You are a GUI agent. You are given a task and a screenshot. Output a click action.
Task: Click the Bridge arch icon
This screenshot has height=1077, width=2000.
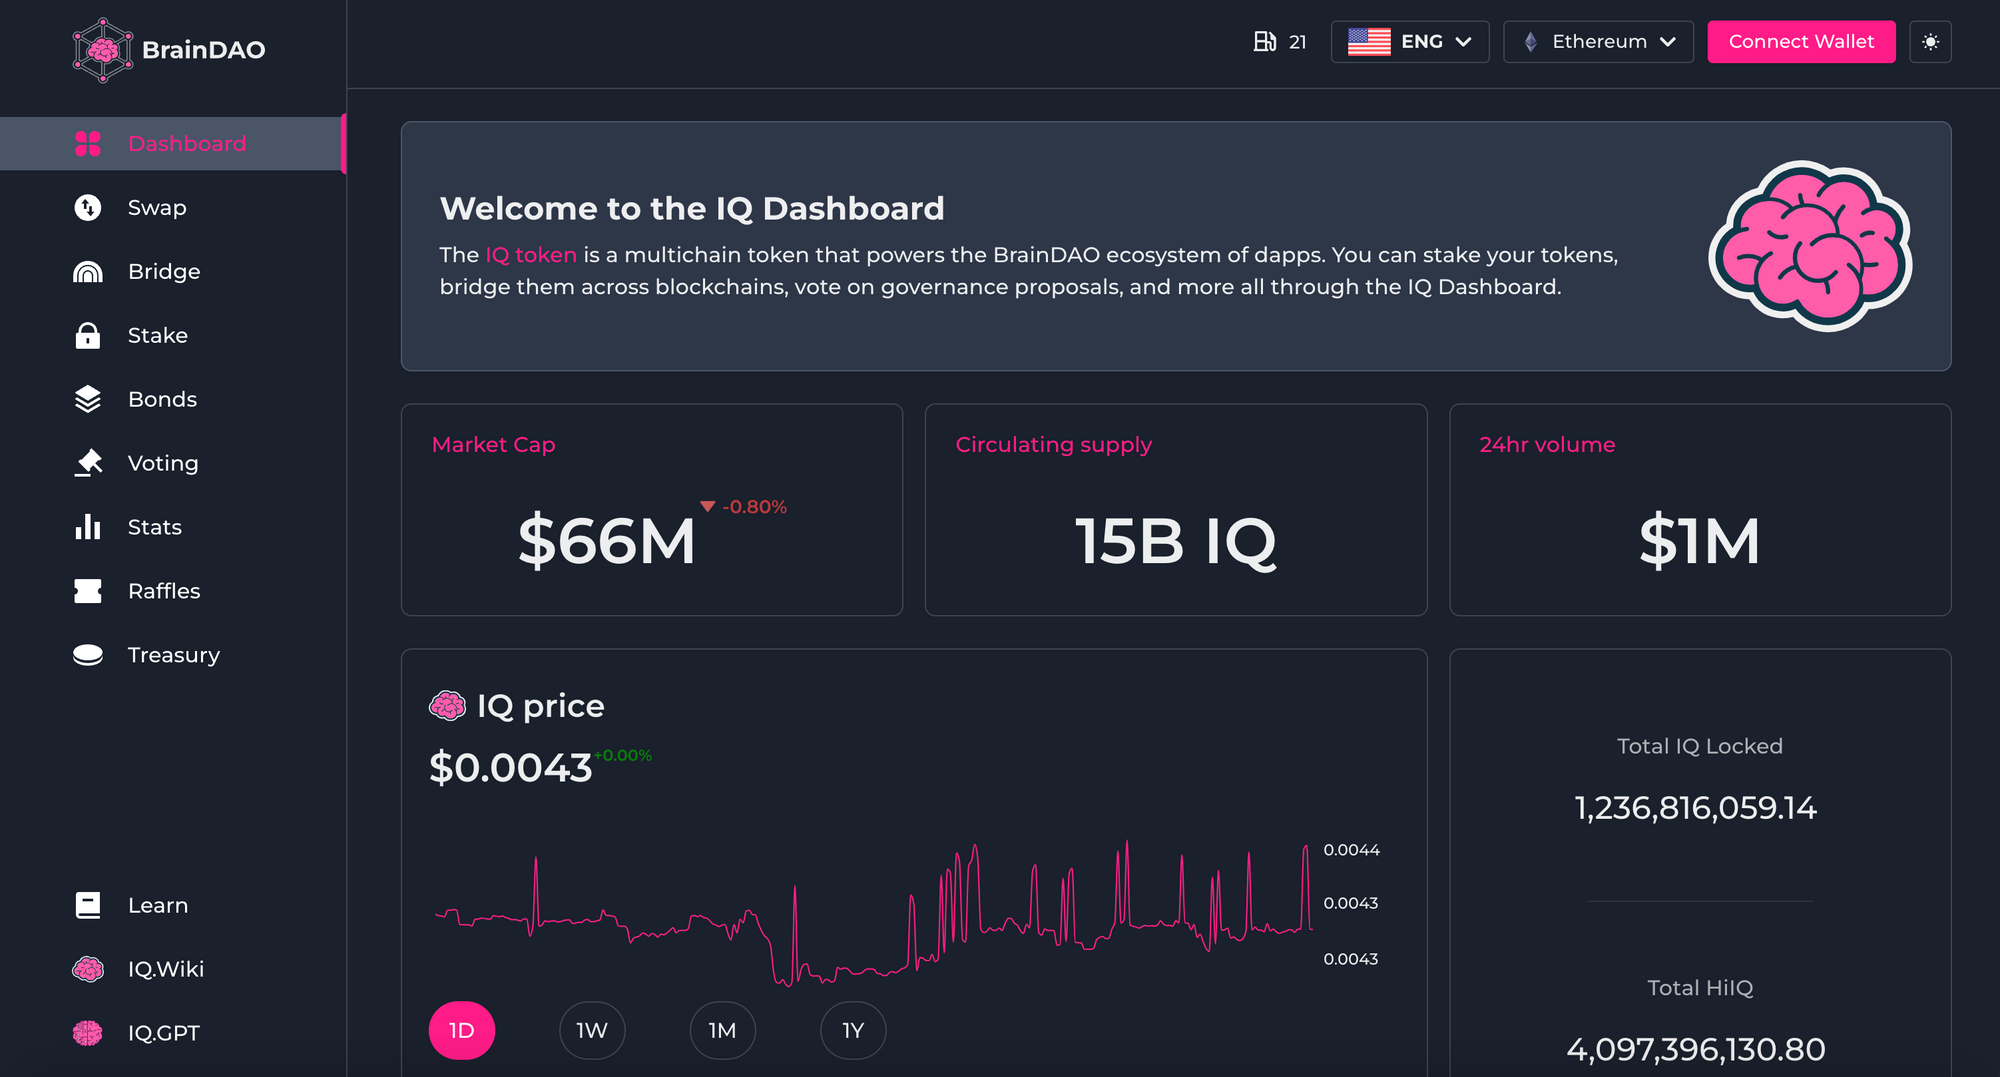[88, 272]
